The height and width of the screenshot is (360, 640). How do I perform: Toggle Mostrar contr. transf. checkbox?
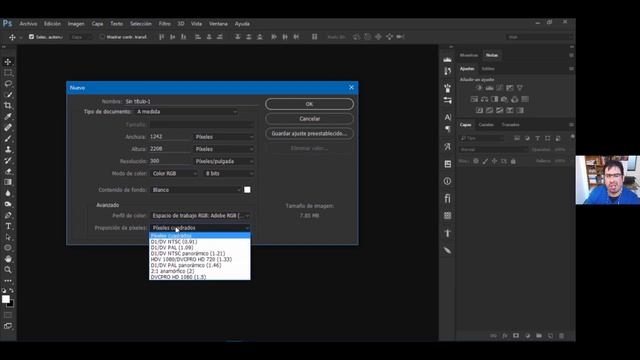tap(102, 37)
